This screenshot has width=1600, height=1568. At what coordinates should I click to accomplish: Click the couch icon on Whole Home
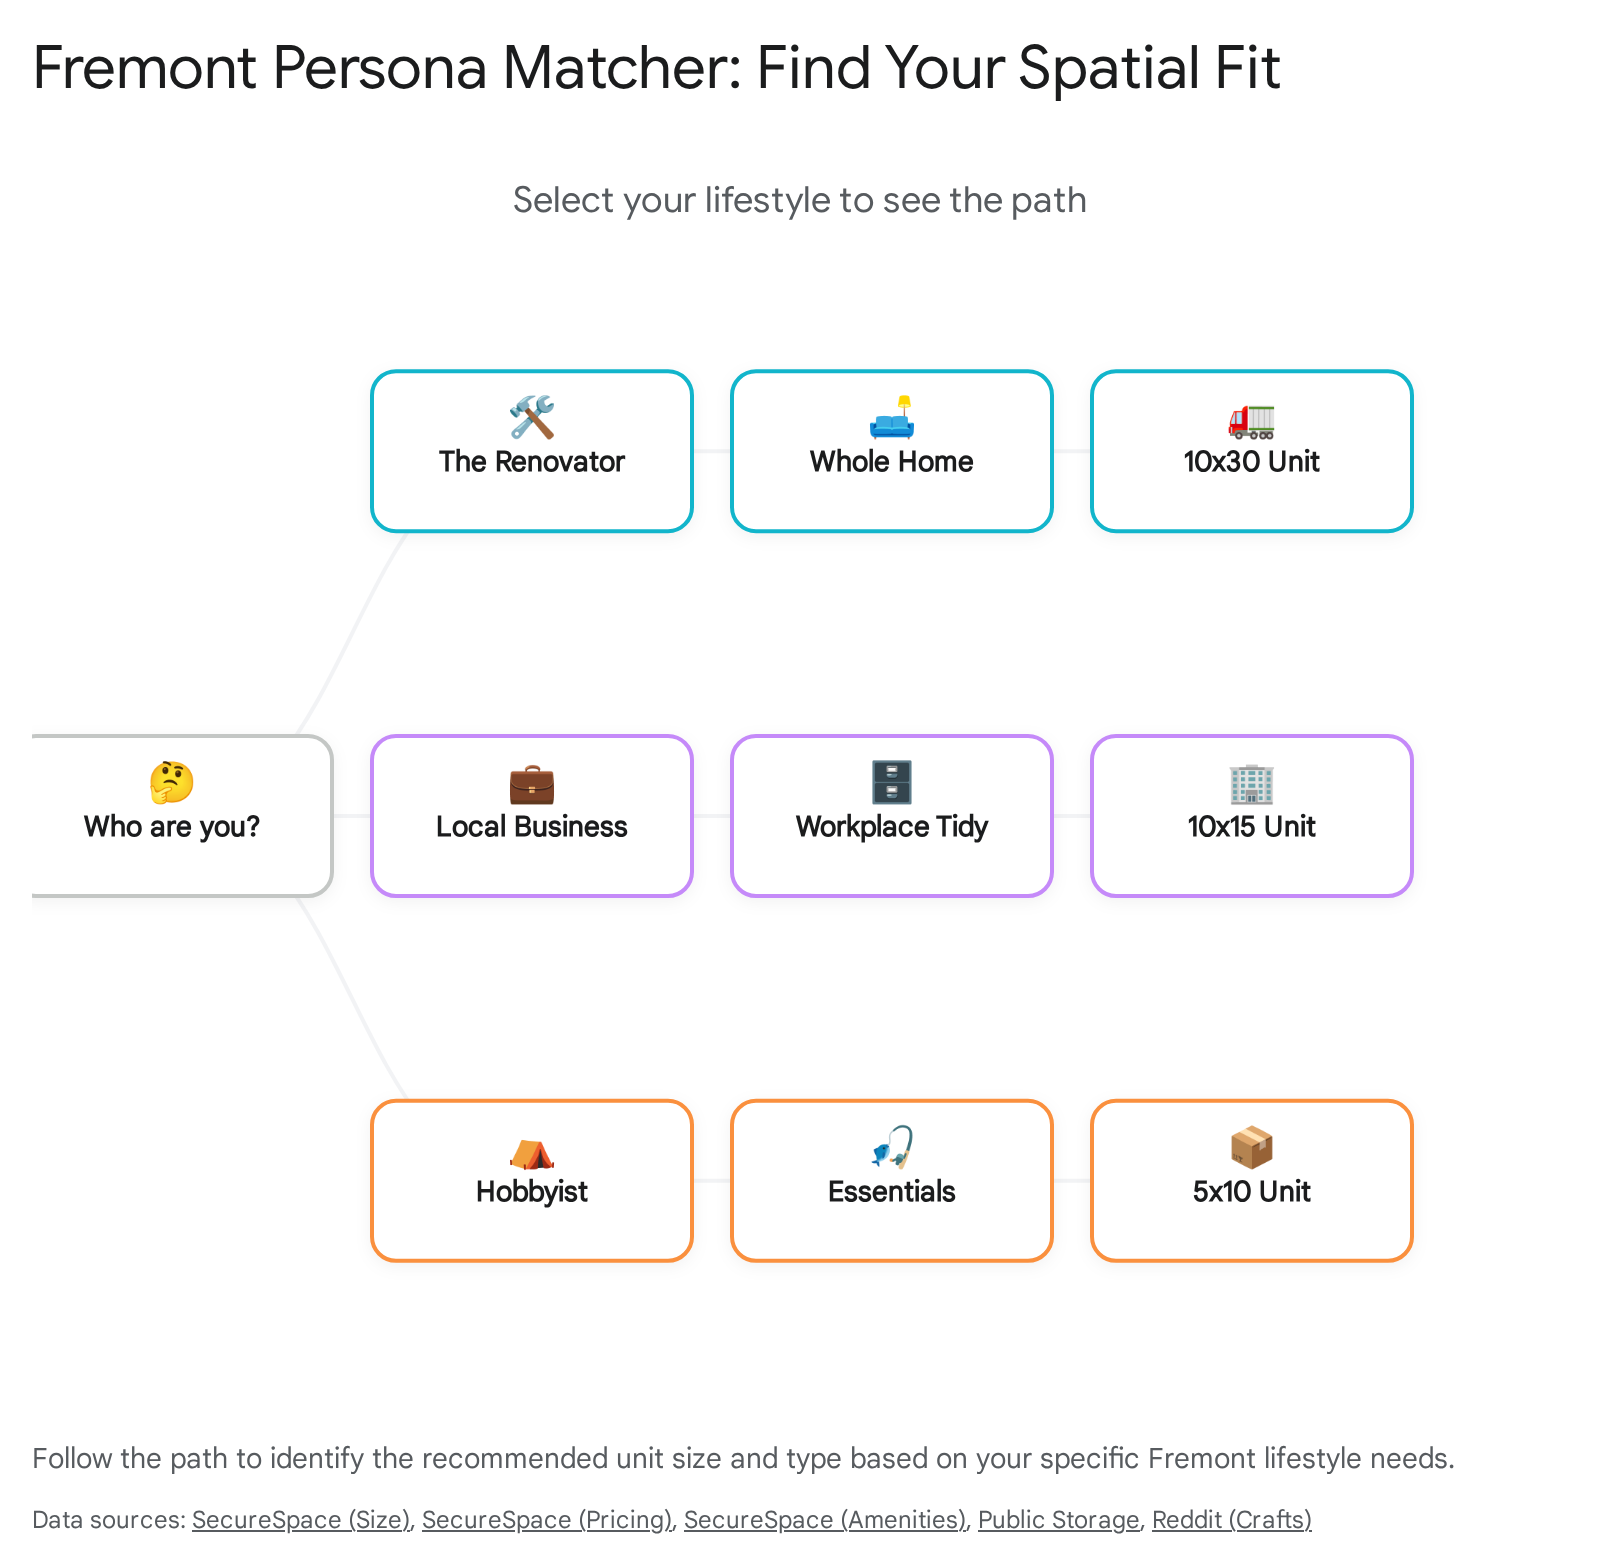(x=891, y=418)
